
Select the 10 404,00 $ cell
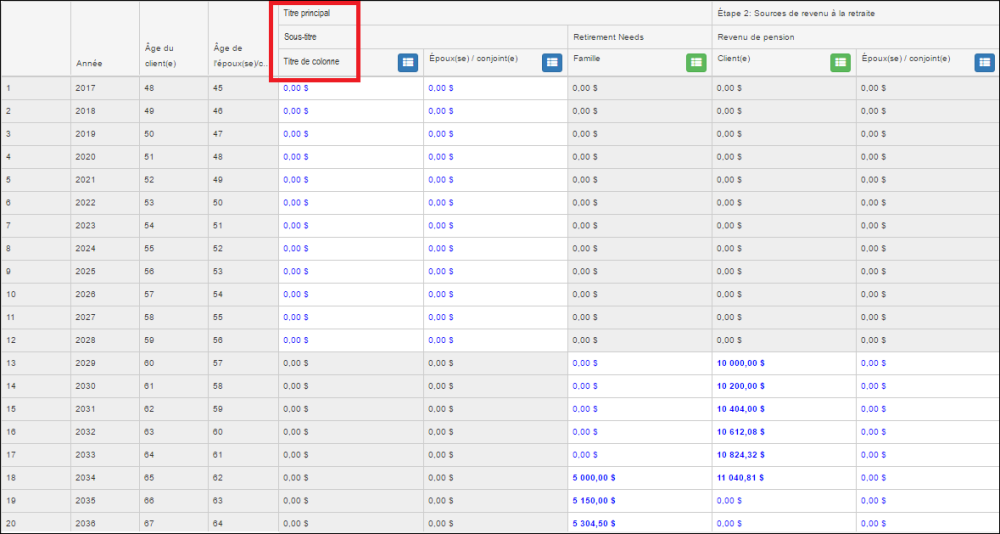click(784, 409)
